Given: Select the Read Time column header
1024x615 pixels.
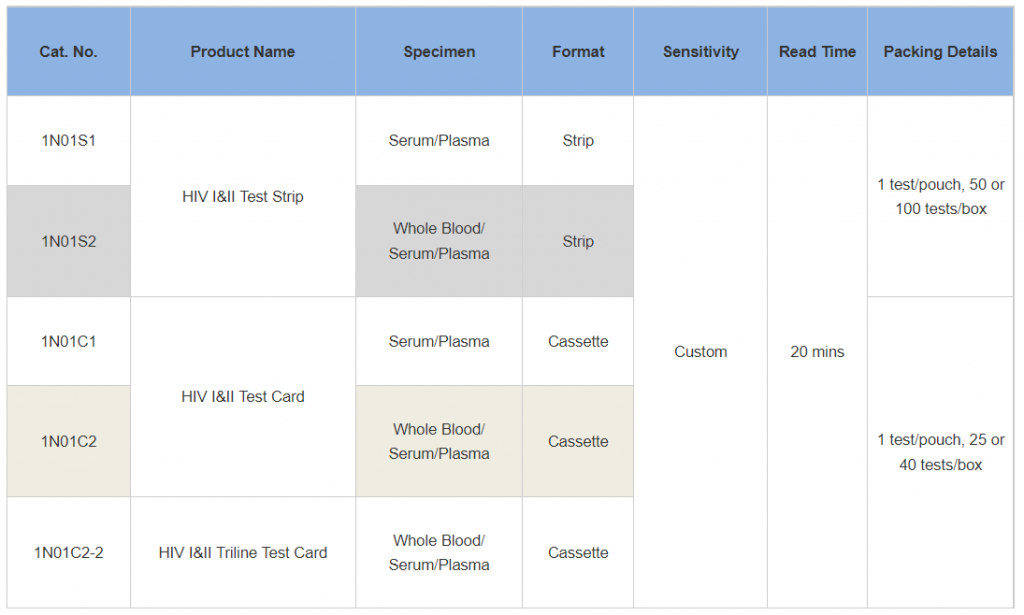Looking at the screenshot, I should (817, 52).
